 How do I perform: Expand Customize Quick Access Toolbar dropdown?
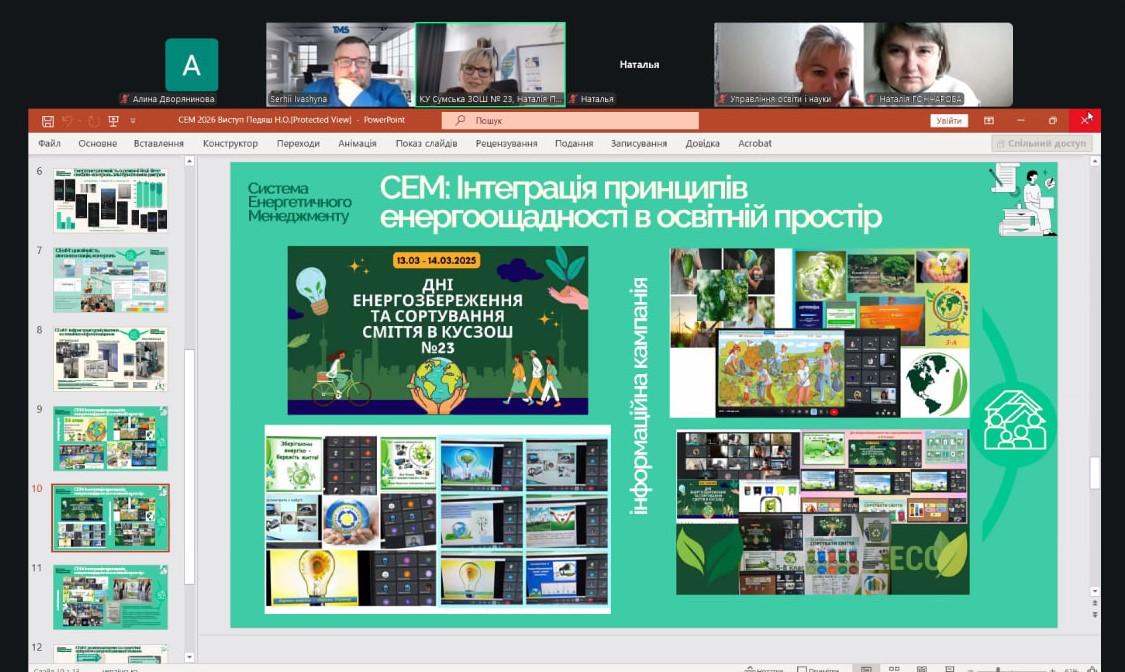click(133, 121)
